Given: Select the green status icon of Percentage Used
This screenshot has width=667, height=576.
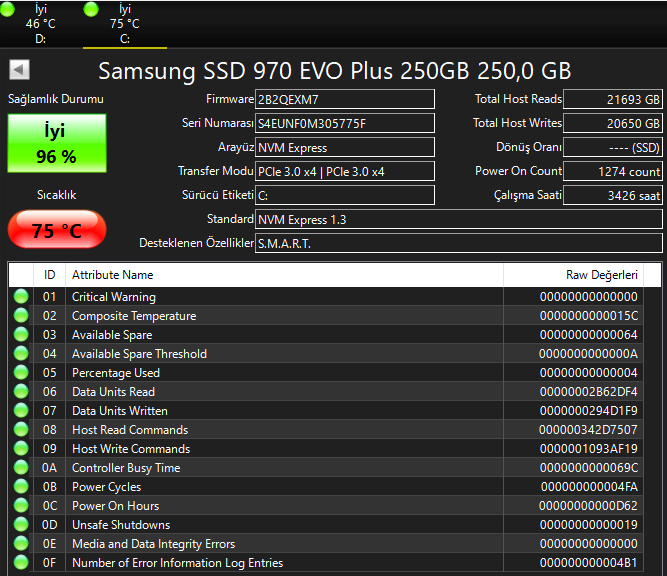Looking at the screenshot, I should coord(21,372).
